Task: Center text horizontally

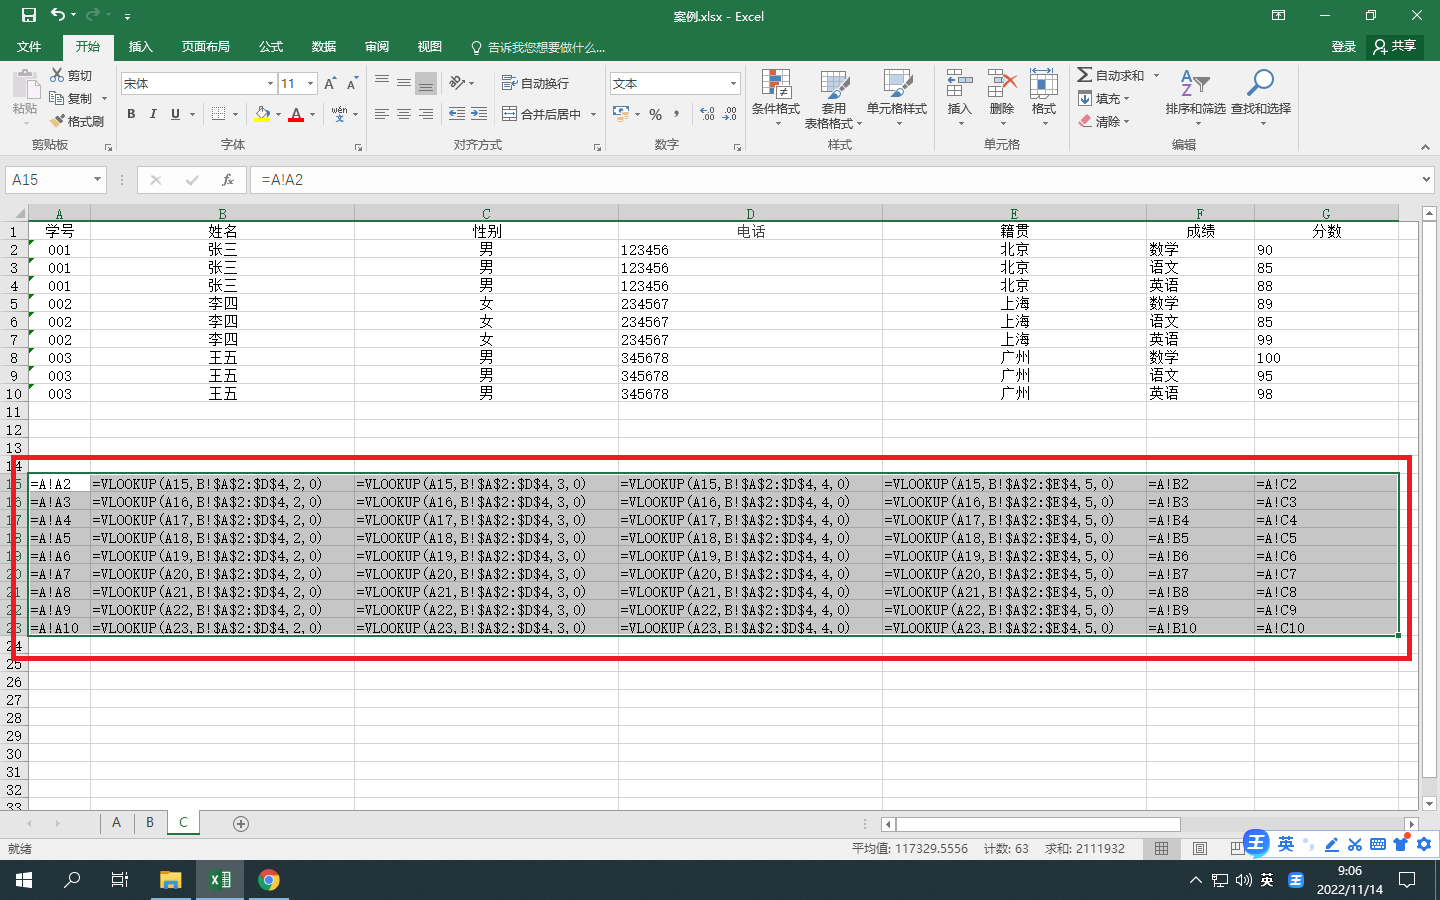Action: [404, 114]
